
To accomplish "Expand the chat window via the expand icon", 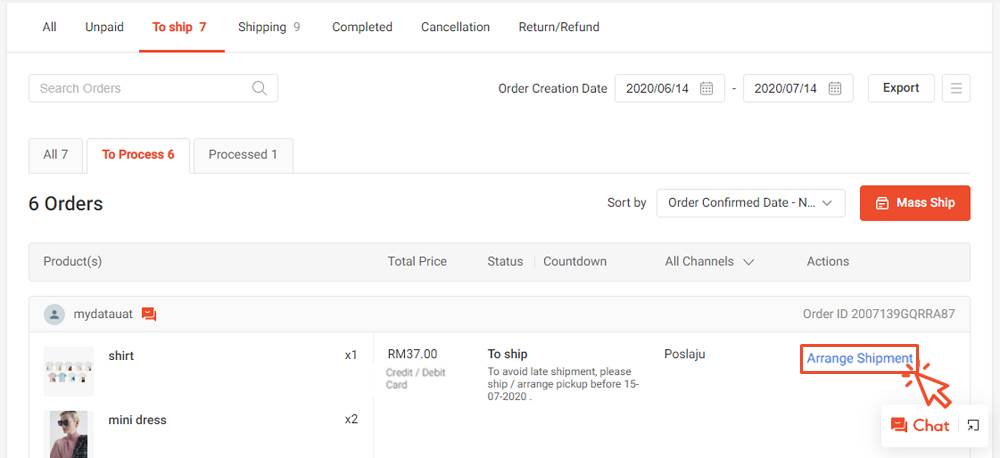I will [x=973, y=425].
